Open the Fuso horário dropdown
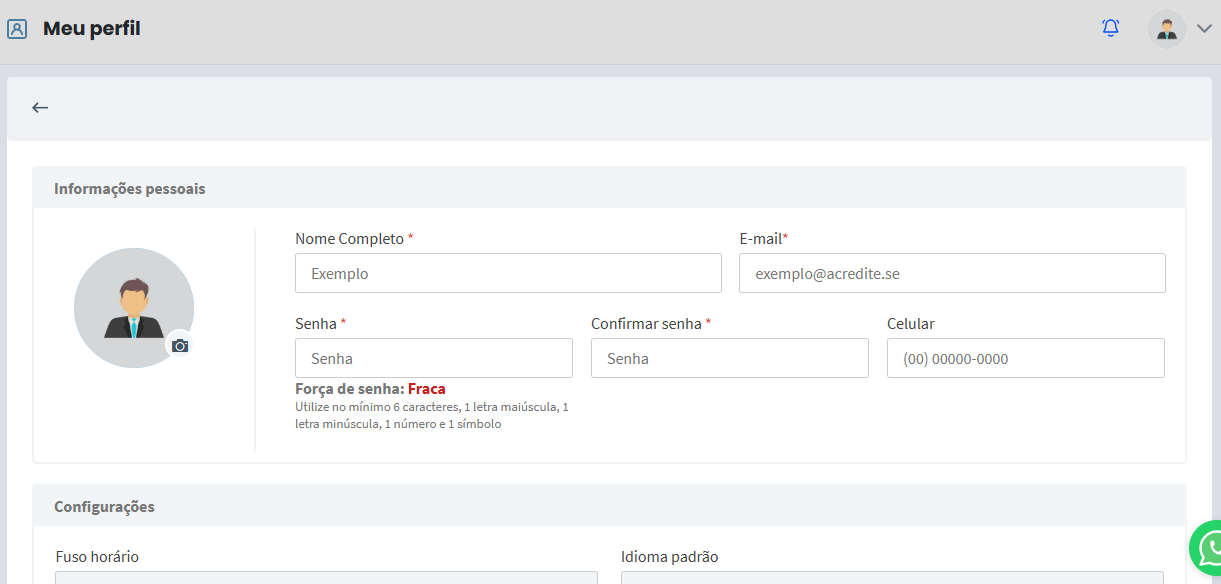 pos(326,577)
